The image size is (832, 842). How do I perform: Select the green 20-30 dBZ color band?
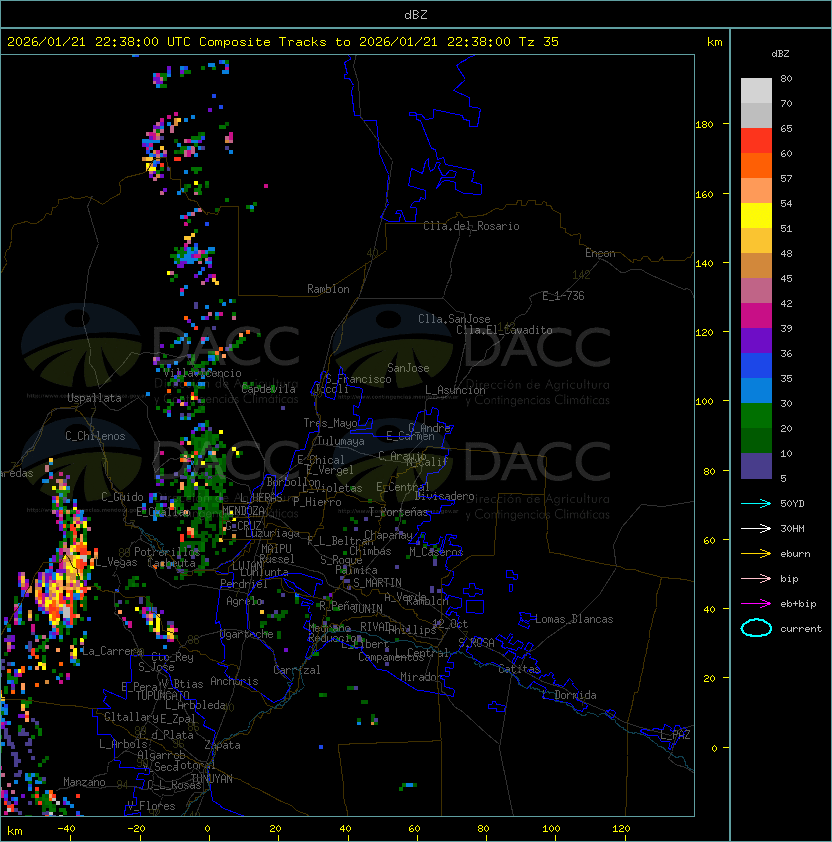click(x=756, y=415)
